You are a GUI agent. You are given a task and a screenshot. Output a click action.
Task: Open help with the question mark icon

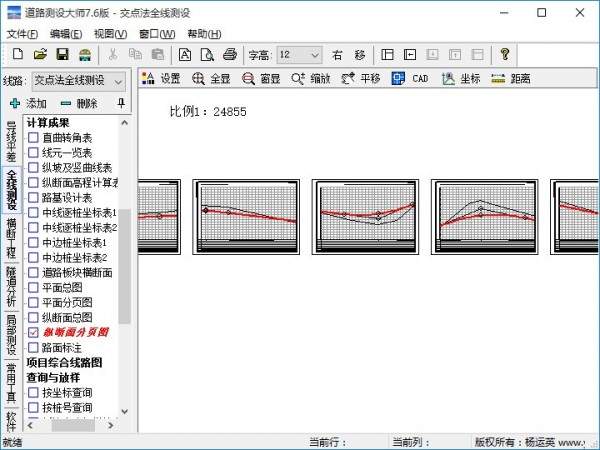pos(505,54)
